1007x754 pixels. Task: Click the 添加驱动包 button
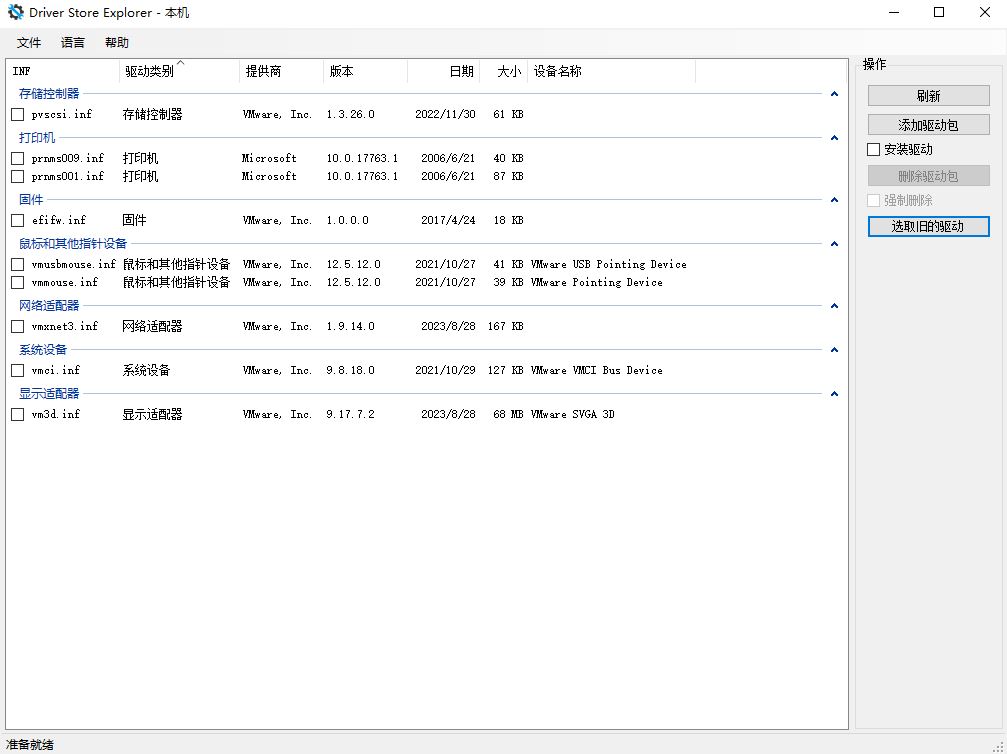click(x=928, y=126)
